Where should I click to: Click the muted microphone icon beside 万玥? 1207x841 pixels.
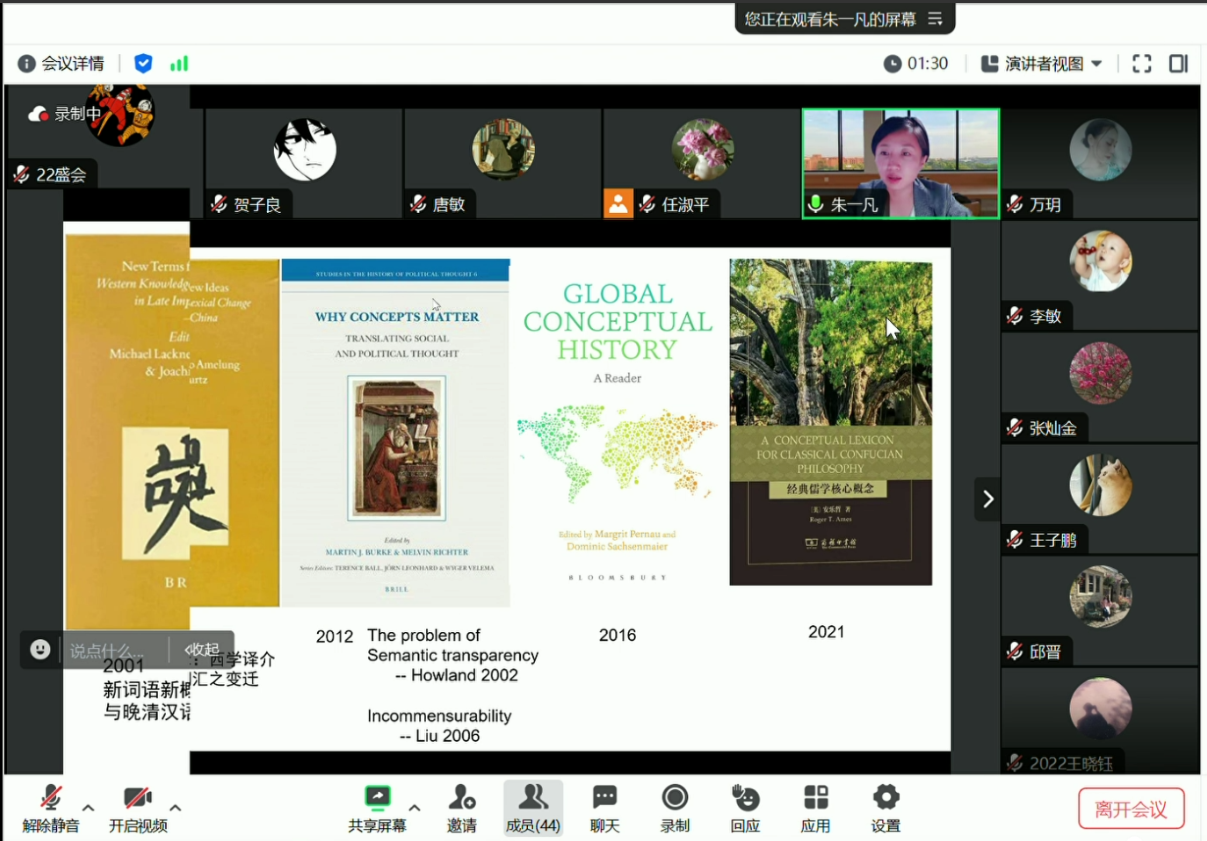(1016, 205)
